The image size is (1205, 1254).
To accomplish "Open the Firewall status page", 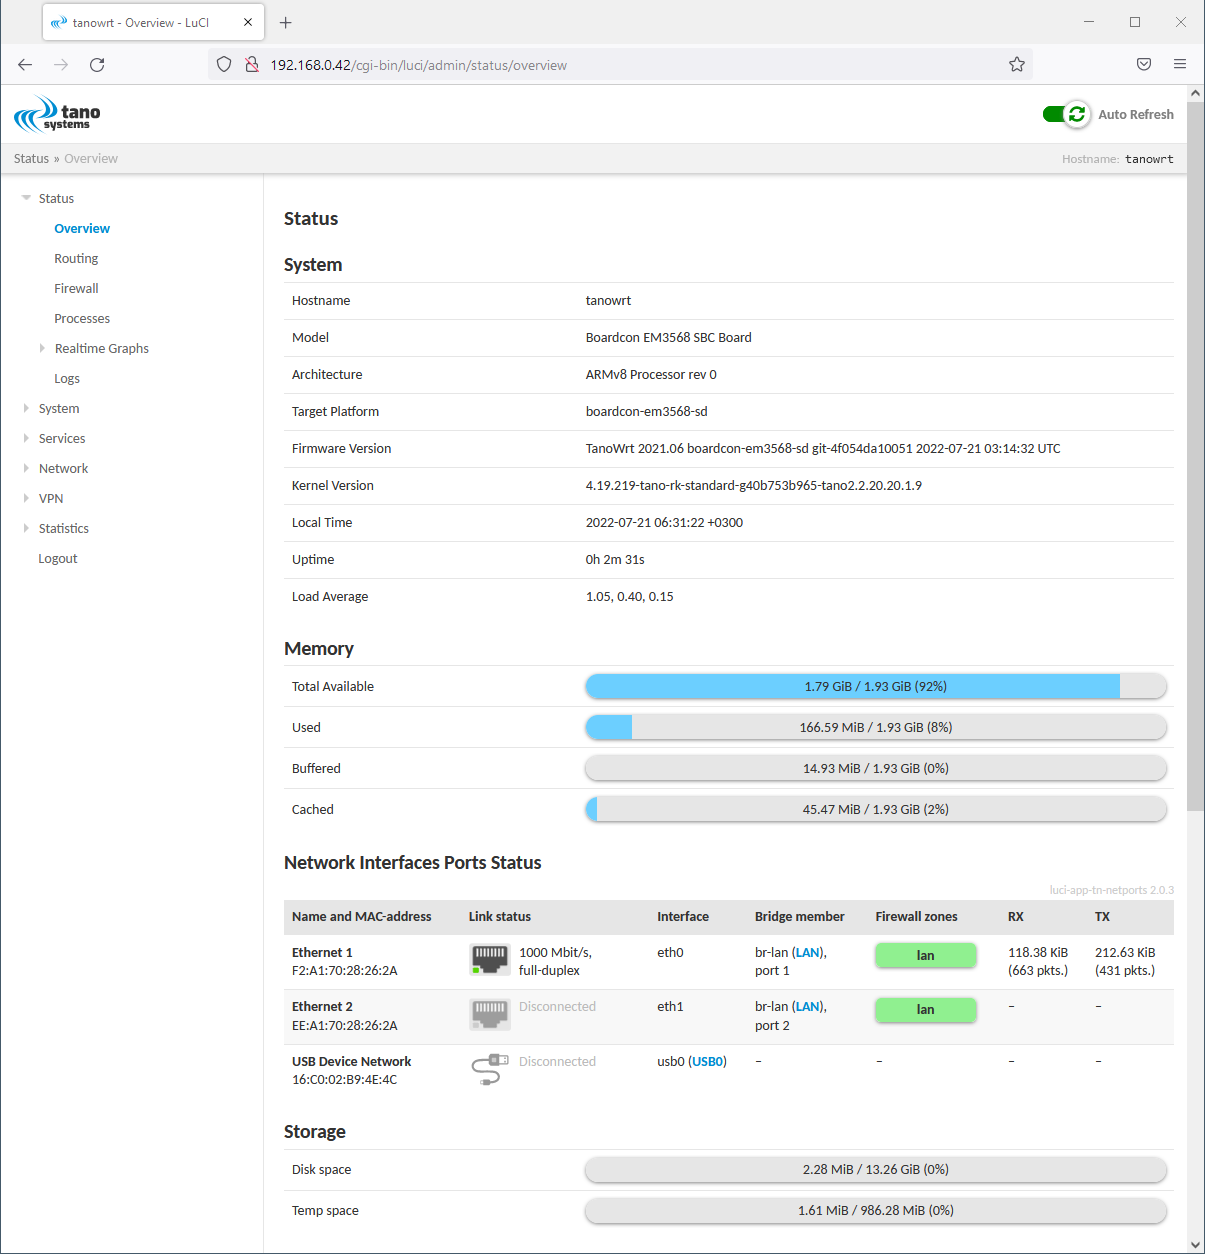I will [x=76, y=289].
